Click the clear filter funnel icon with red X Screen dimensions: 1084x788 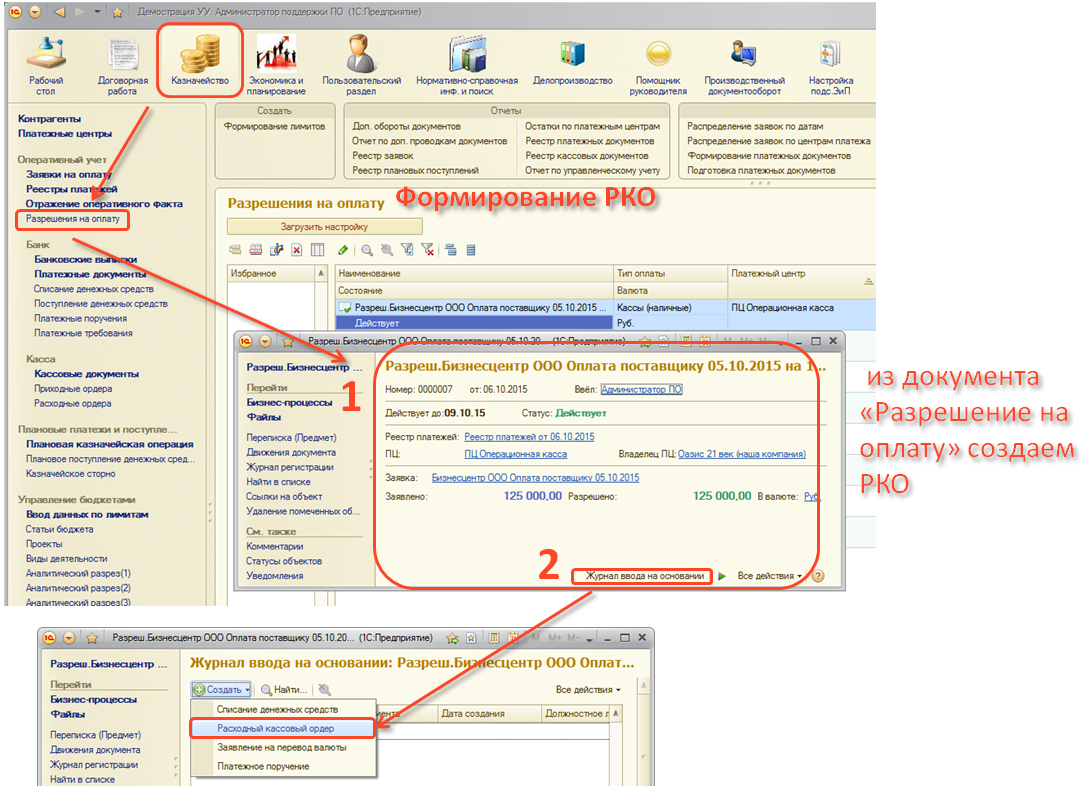click(x=427, y=250)
